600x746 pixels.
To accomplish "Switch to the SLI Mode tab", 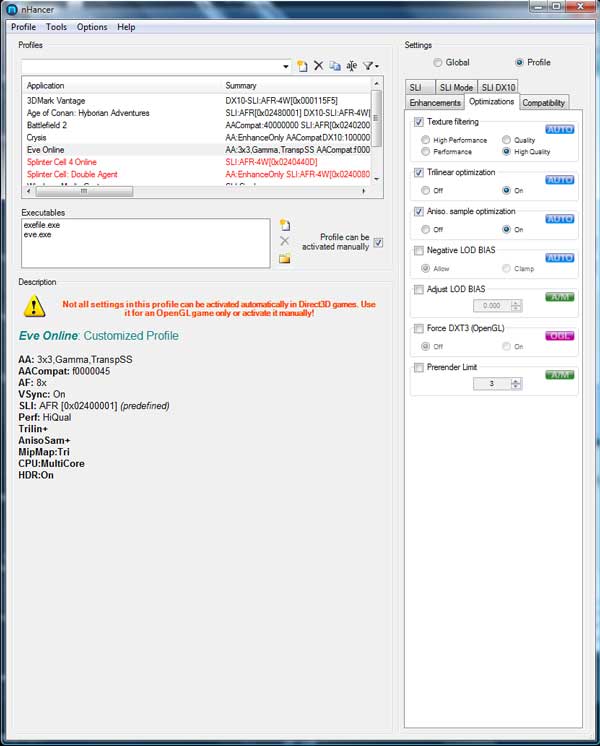I will pos(456,88).
